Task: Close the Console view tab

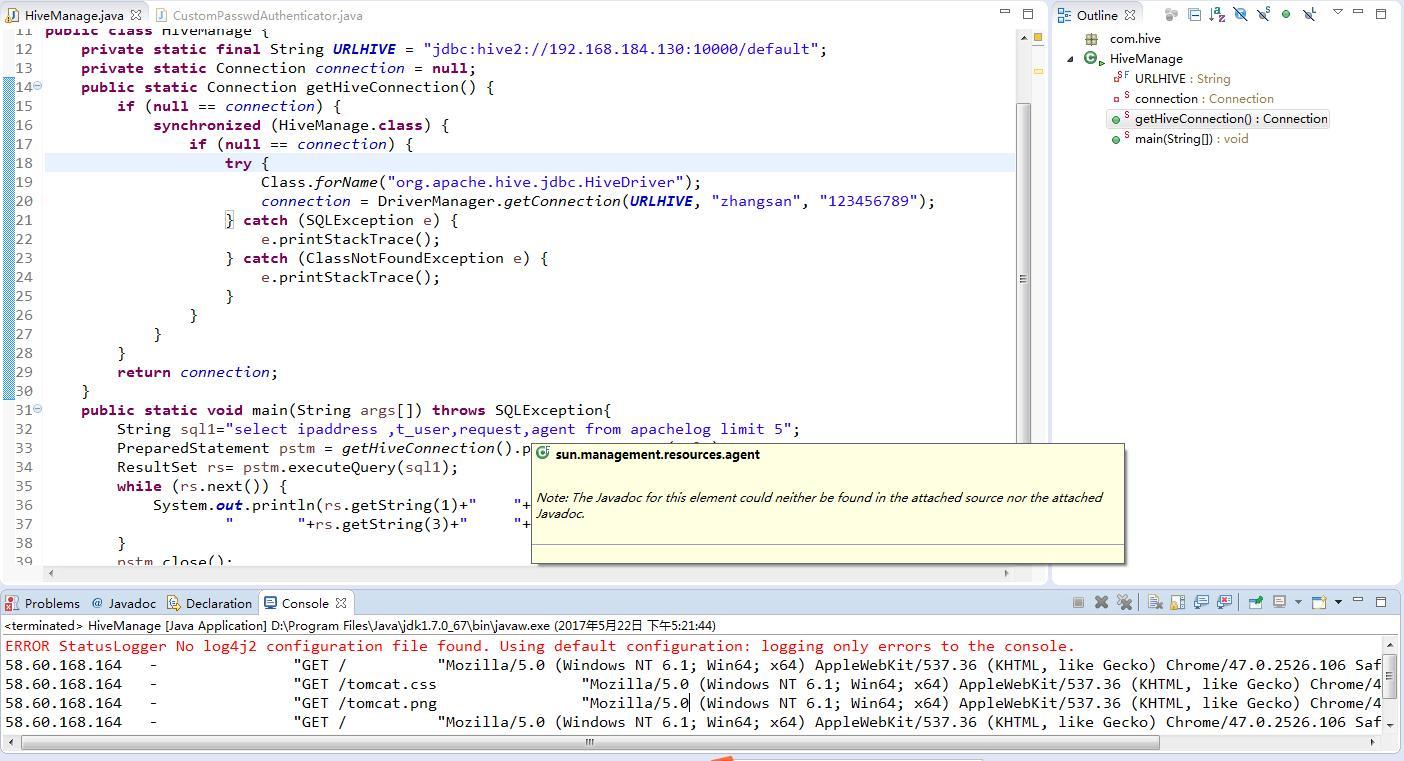Action: pyautogui.click(x=341, y=603)
